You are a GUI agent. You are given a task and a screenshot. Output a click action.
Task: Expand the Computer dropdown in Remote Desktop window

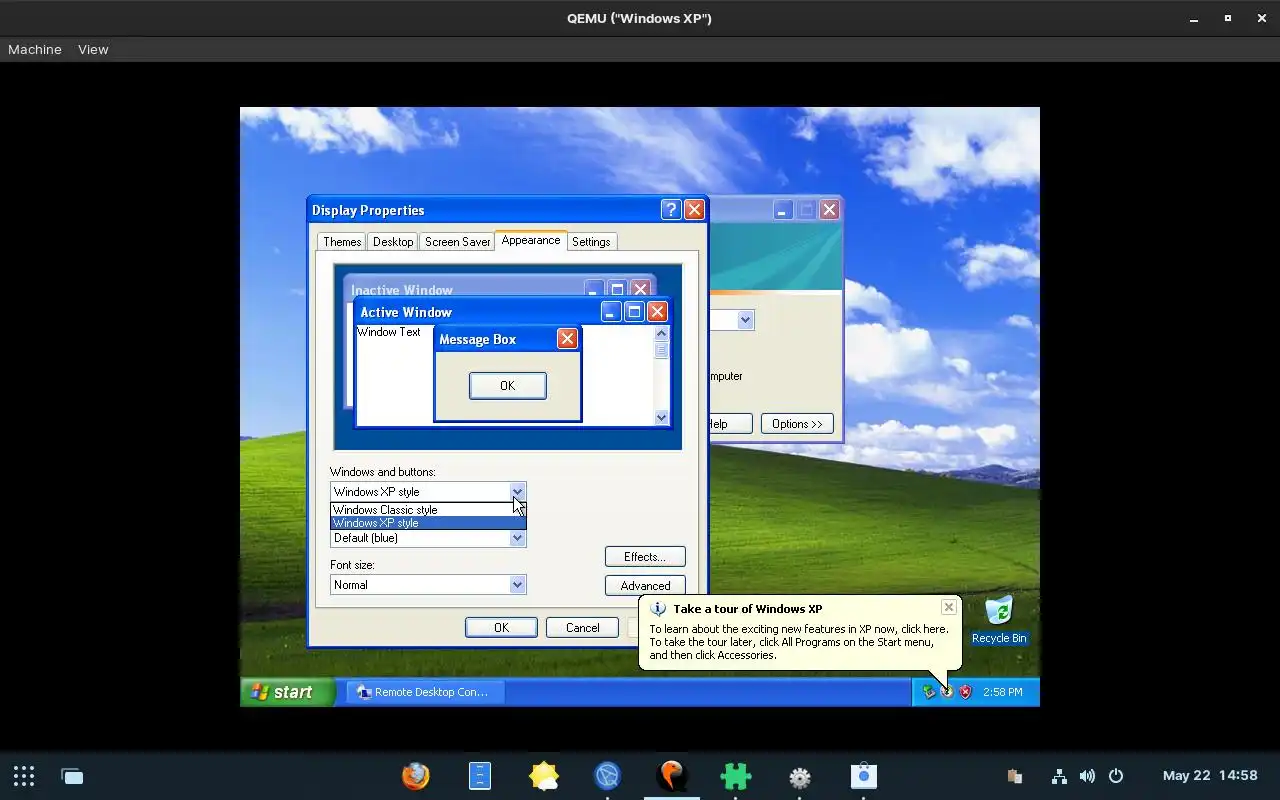[745, 320]
